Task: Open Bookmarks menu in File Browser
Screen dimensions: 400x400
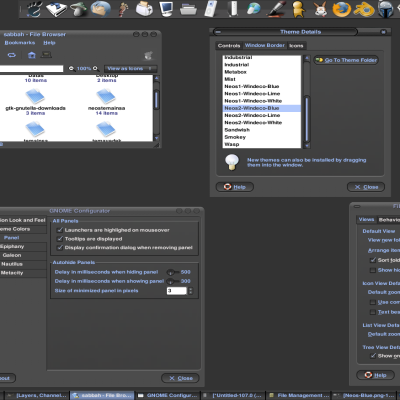Action: pos(20,43)
